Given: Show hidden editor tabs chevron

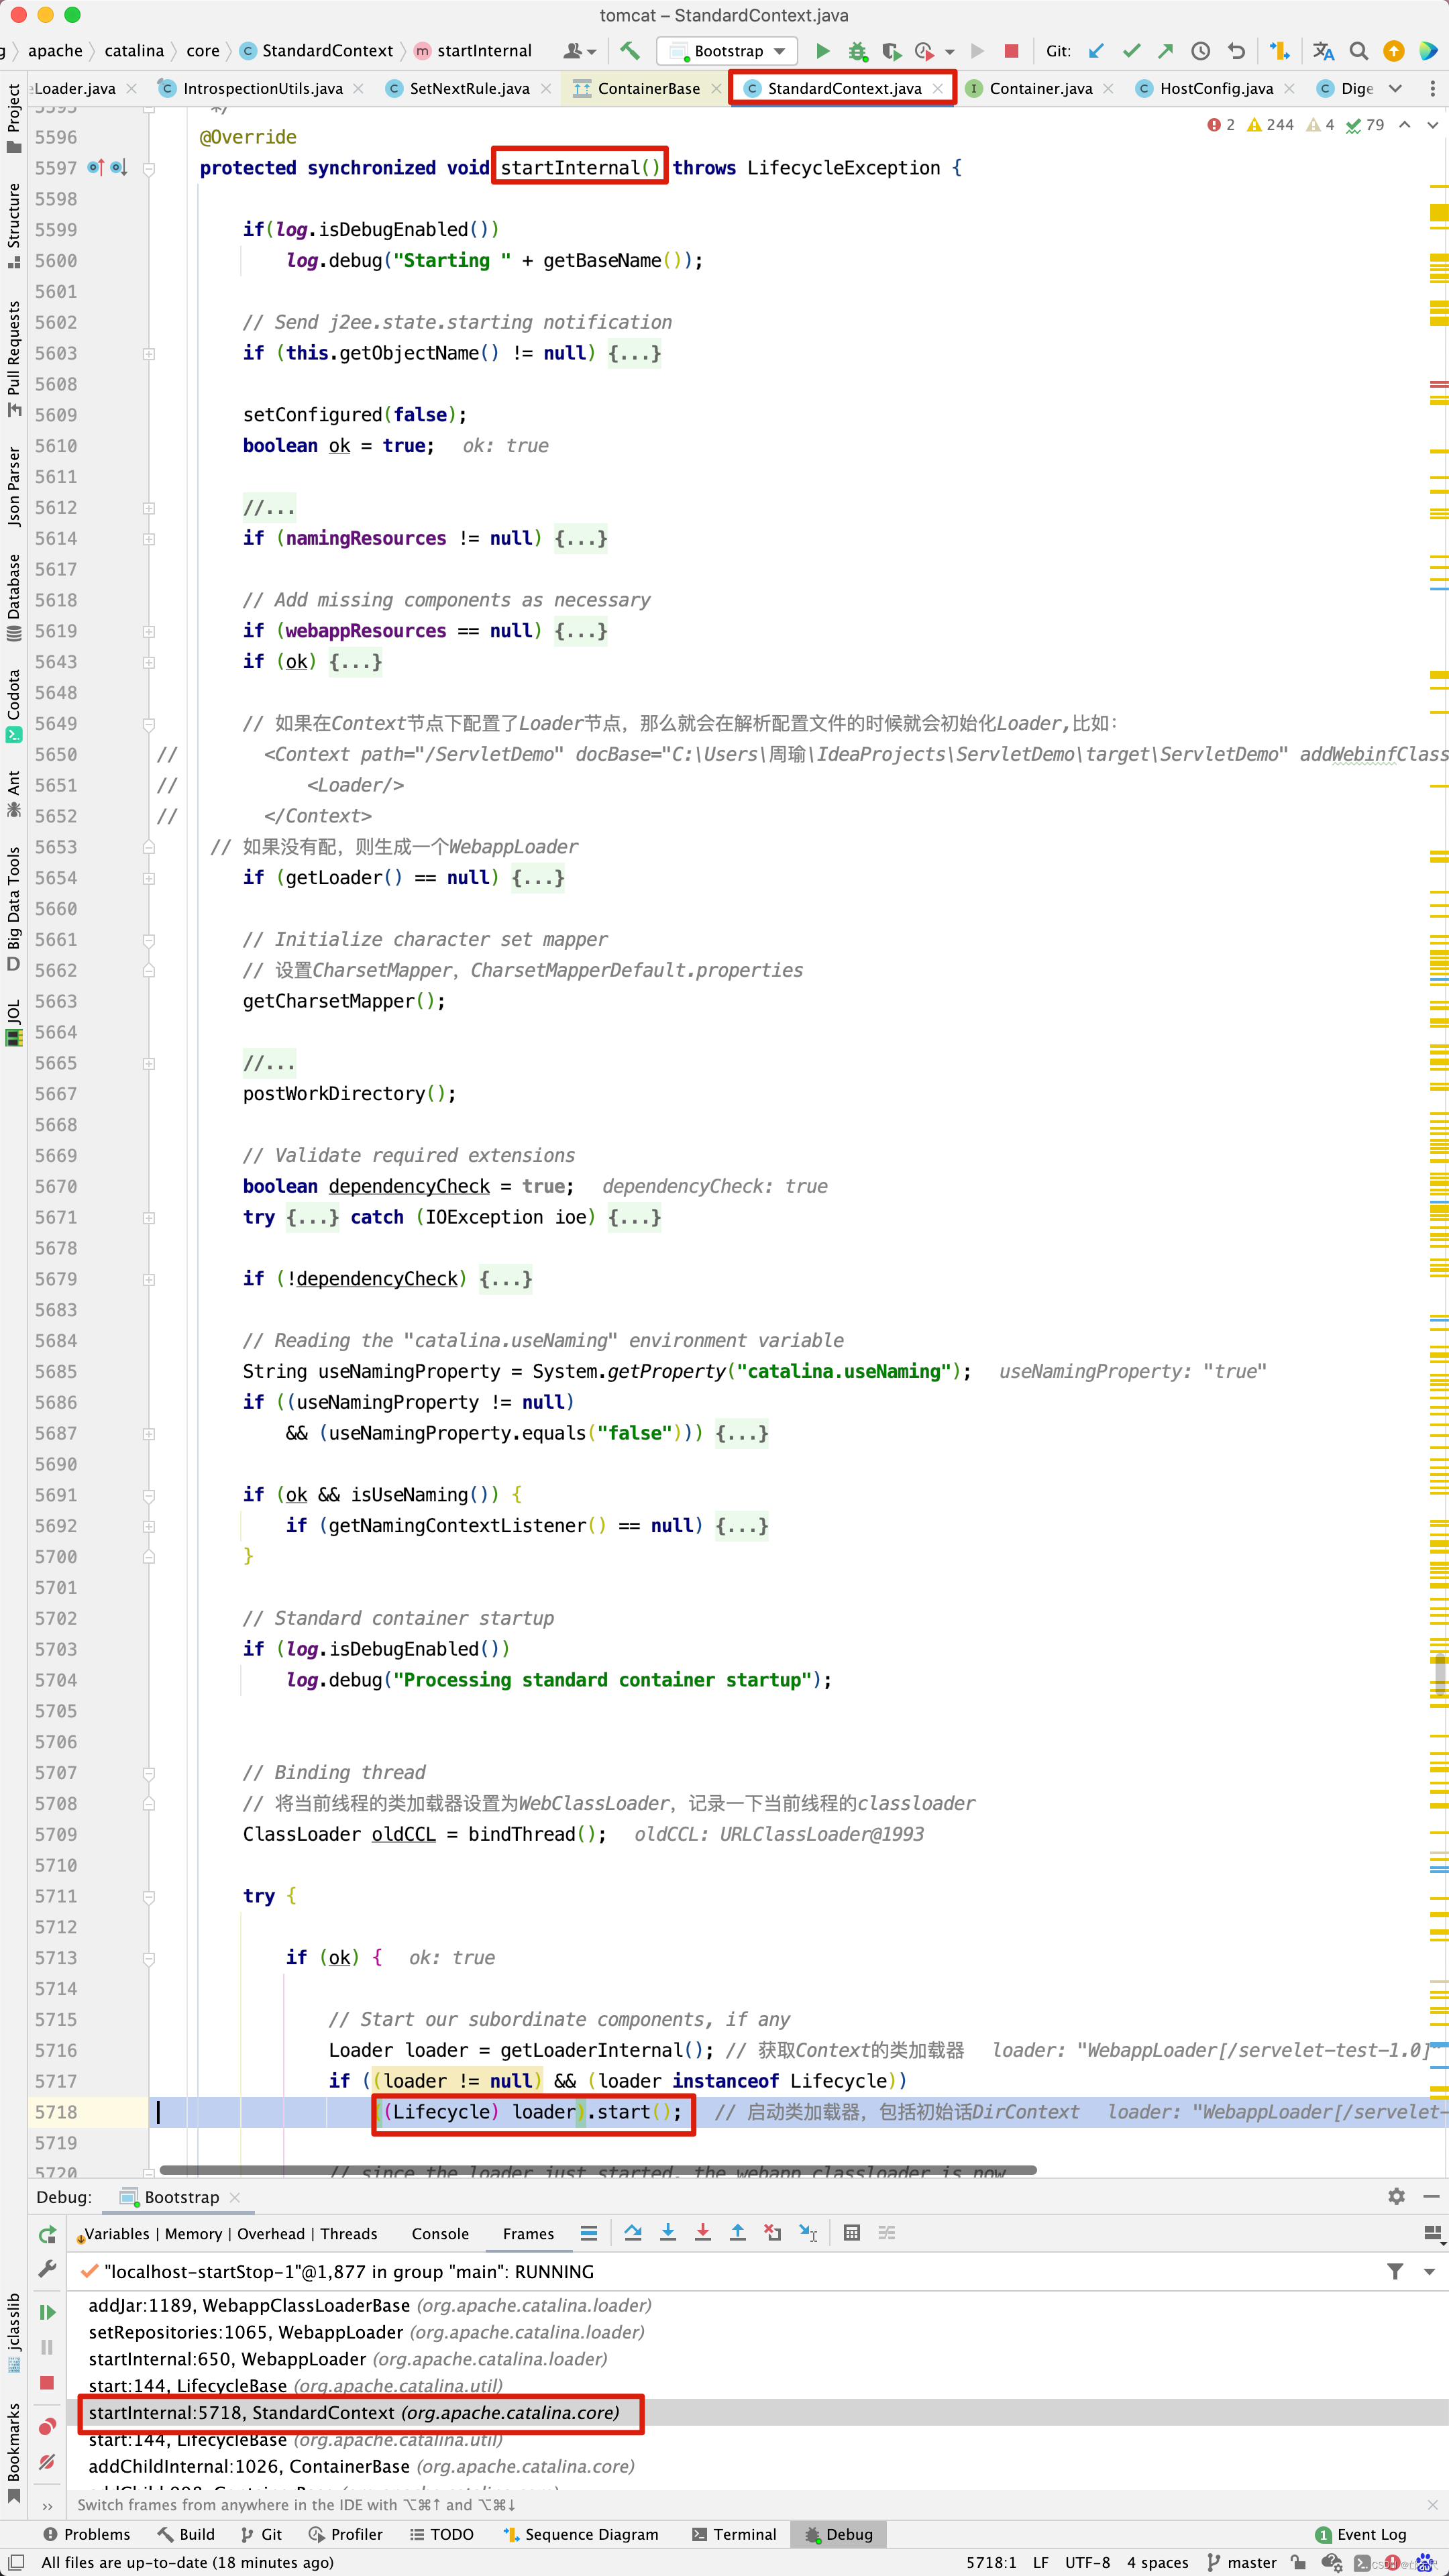Looking at the screenshot, I should point(1395,88).
